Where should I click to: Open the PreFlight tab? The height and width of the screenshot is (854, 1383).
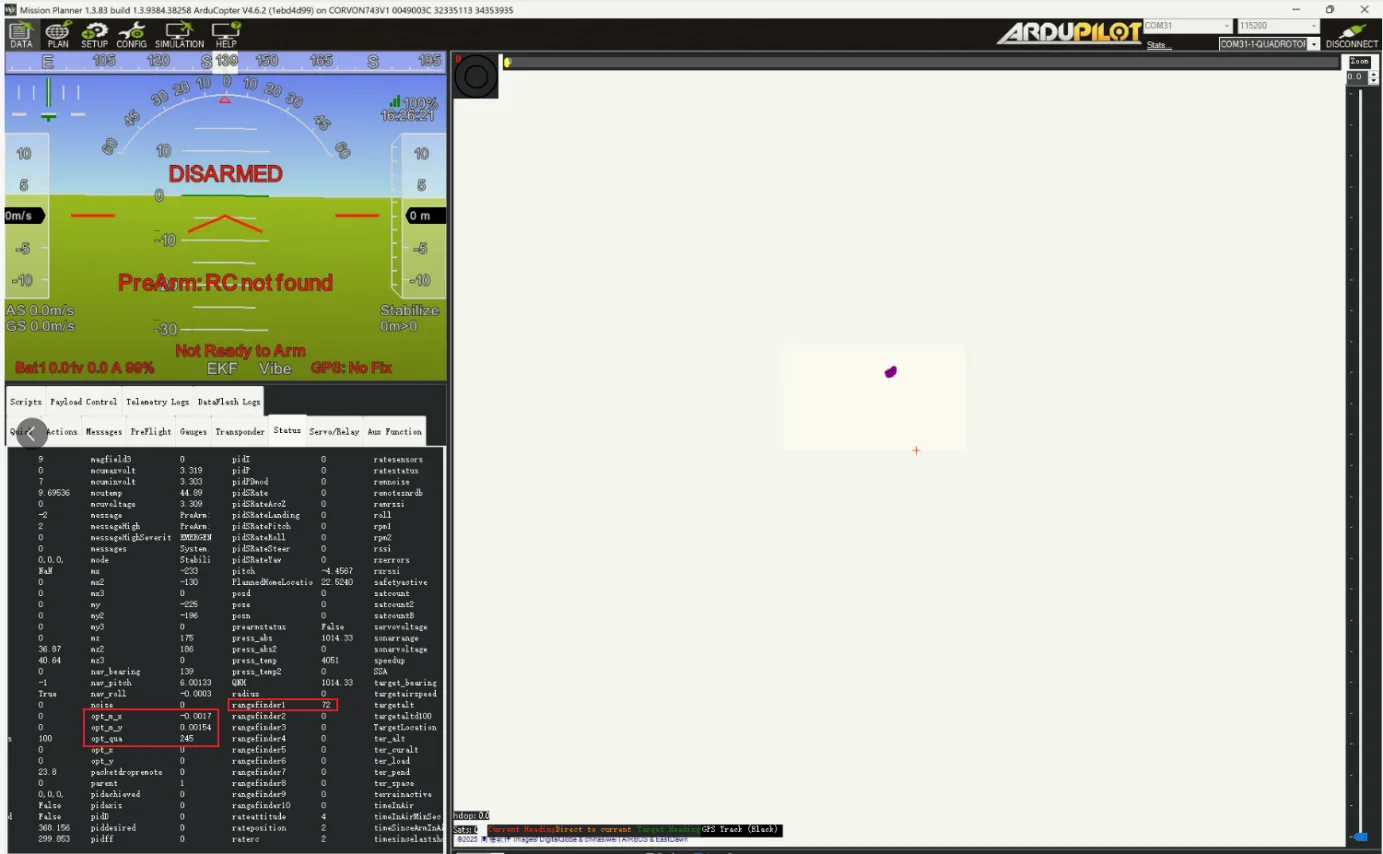[151, 432]
